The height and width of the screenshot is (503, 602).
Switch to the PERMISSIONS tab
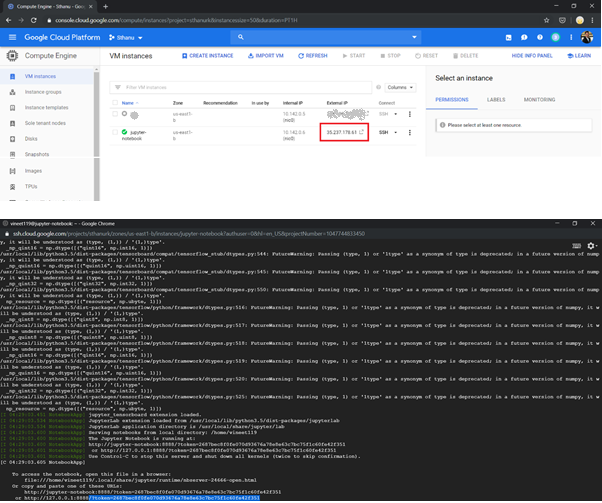(x=452, y=100)
